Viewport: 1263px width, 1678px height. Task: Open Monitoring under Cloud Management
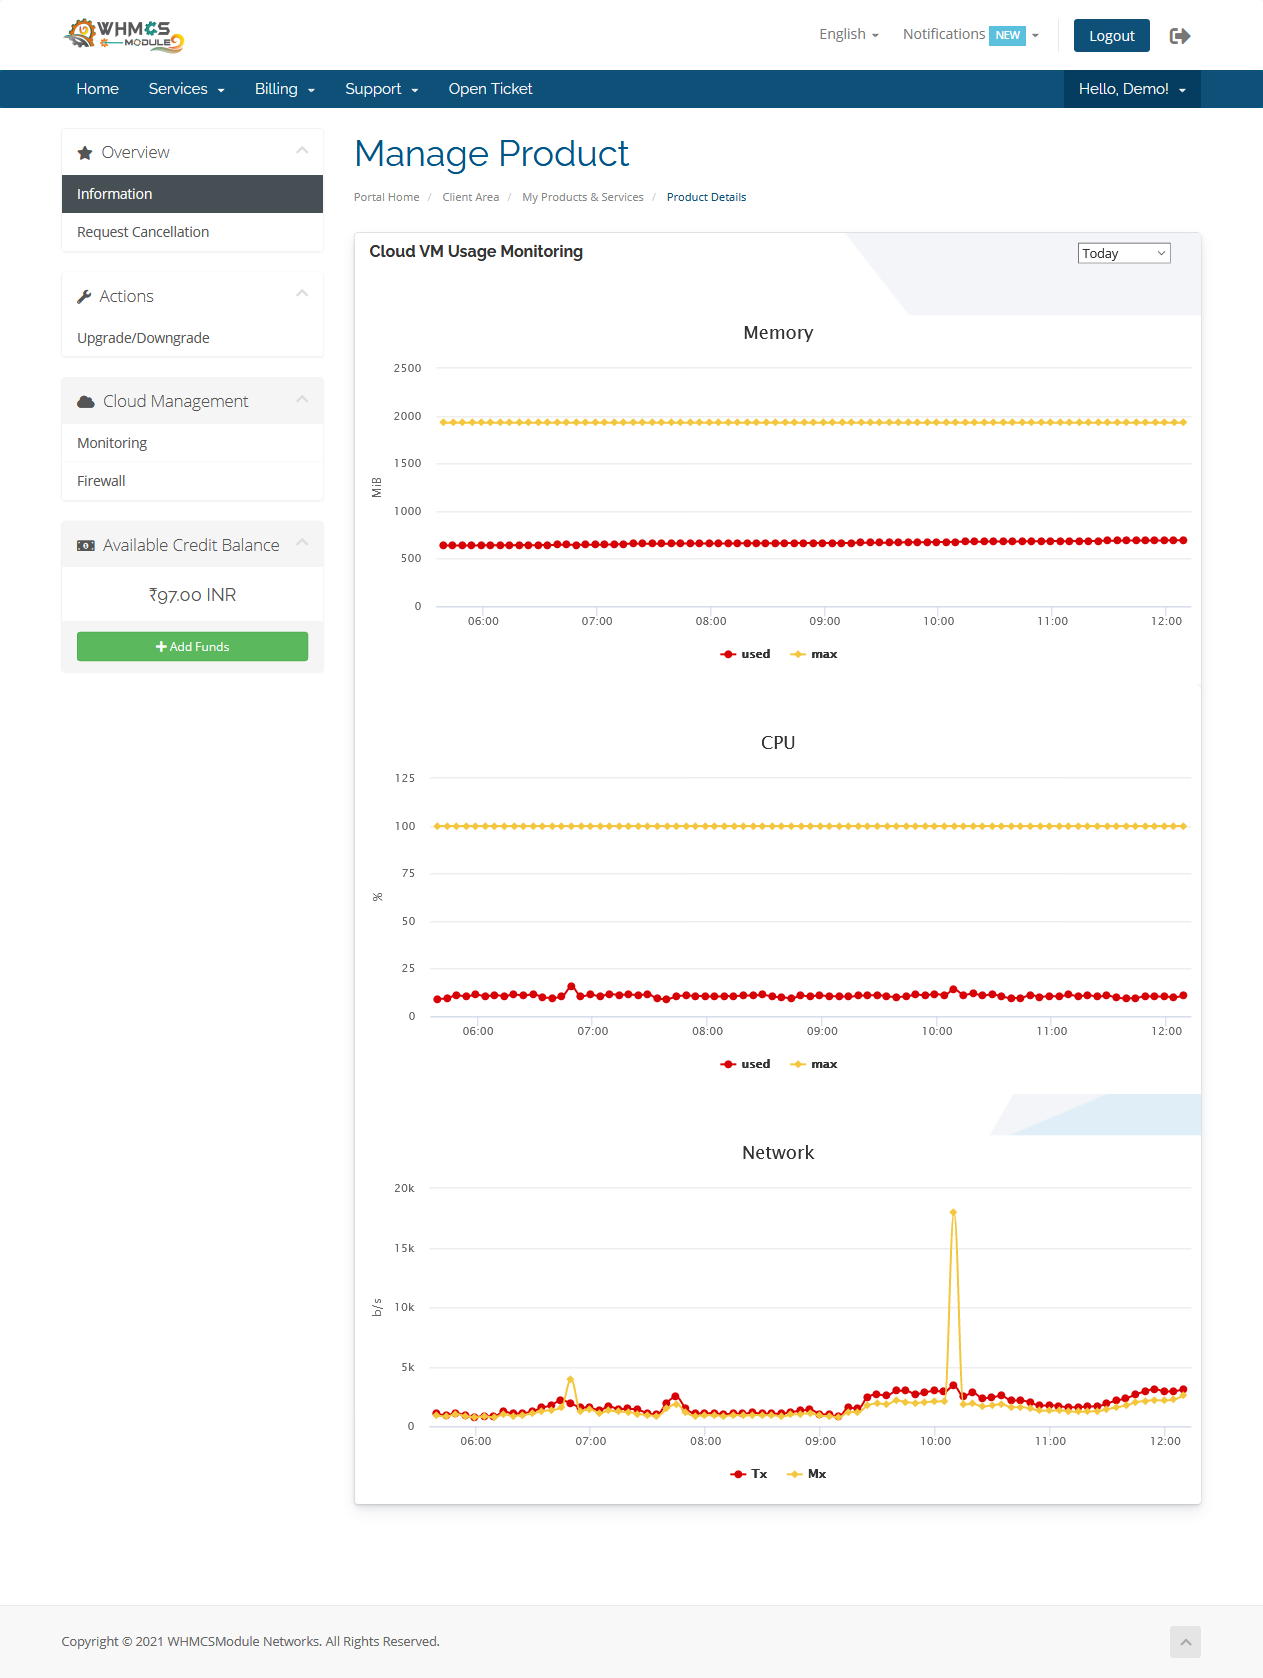pos(192,443)
